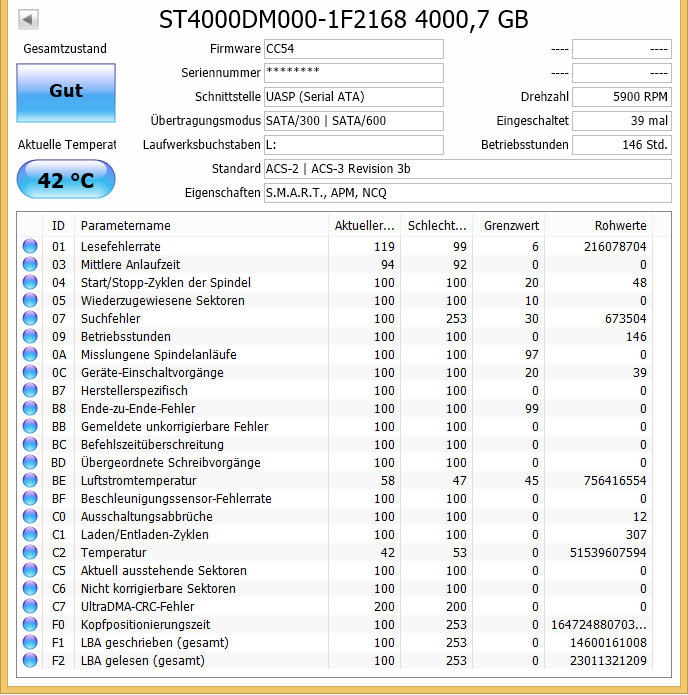Click status circle of Ausschaltungsabbrüche

(x=30, y=516)
